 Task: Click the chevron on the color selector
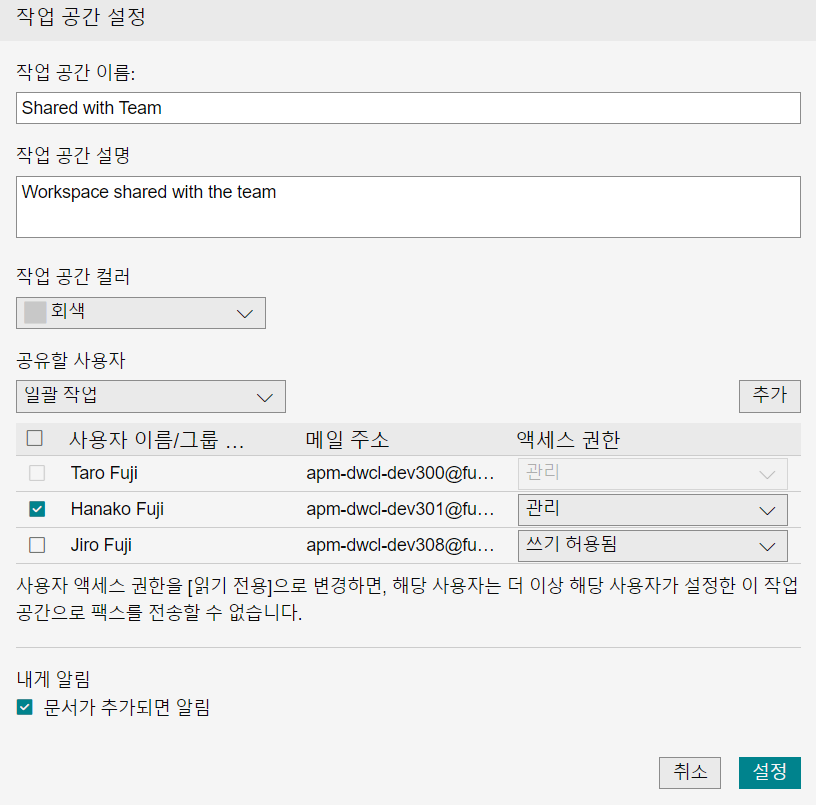point(244,313)
